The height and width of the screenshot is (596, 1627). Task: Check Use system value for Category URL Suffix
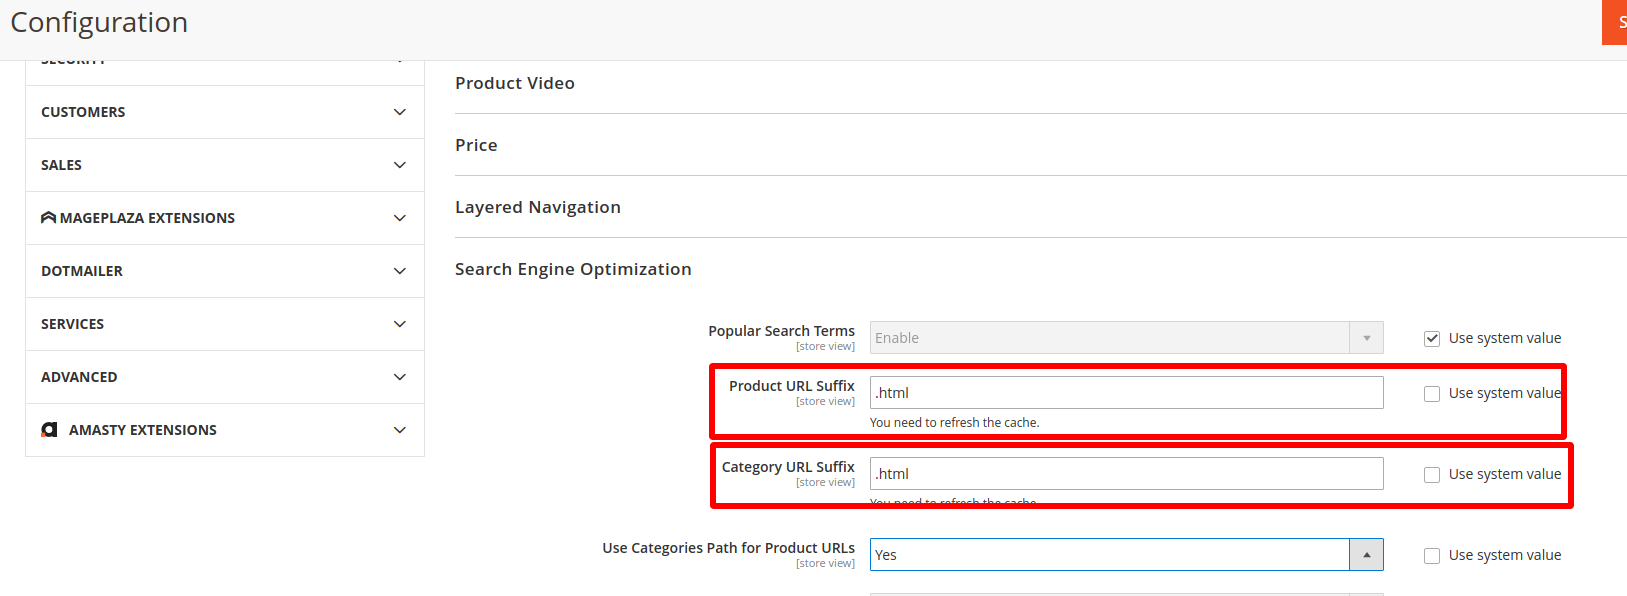(x=1432, y=475)
